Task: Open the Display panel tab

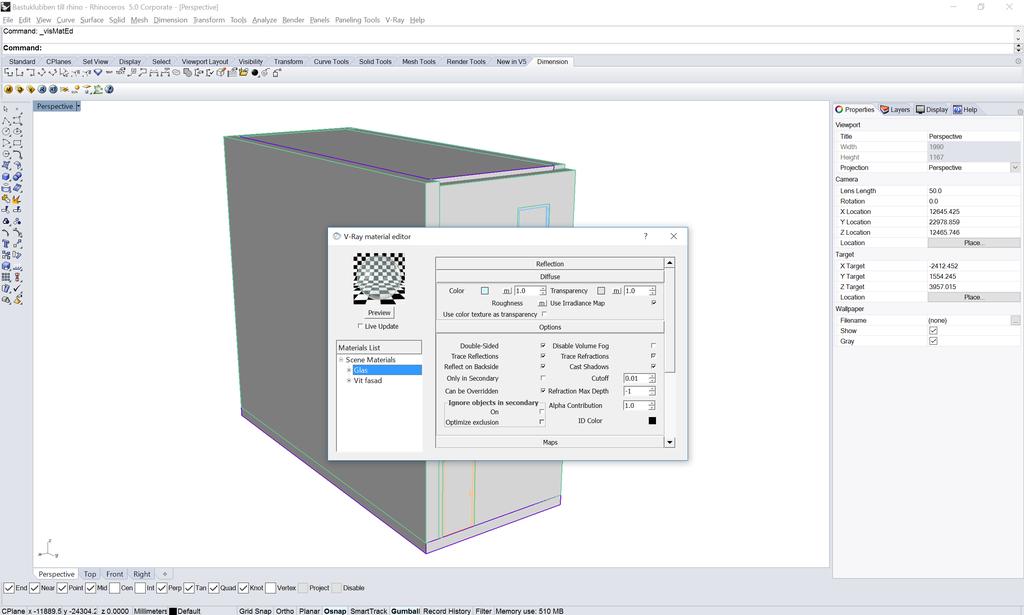Action: 932,110
